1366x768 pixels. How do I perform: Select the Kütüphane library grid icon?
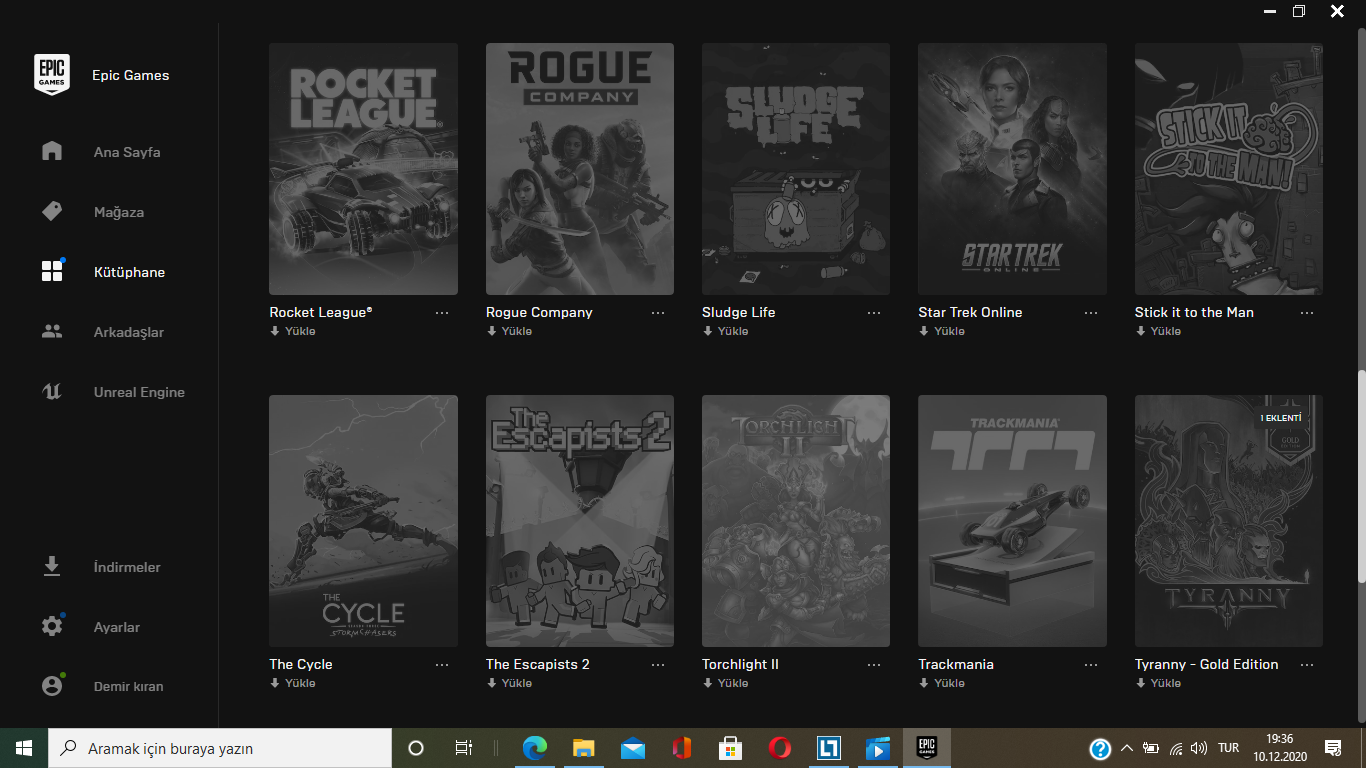point(52,272)
